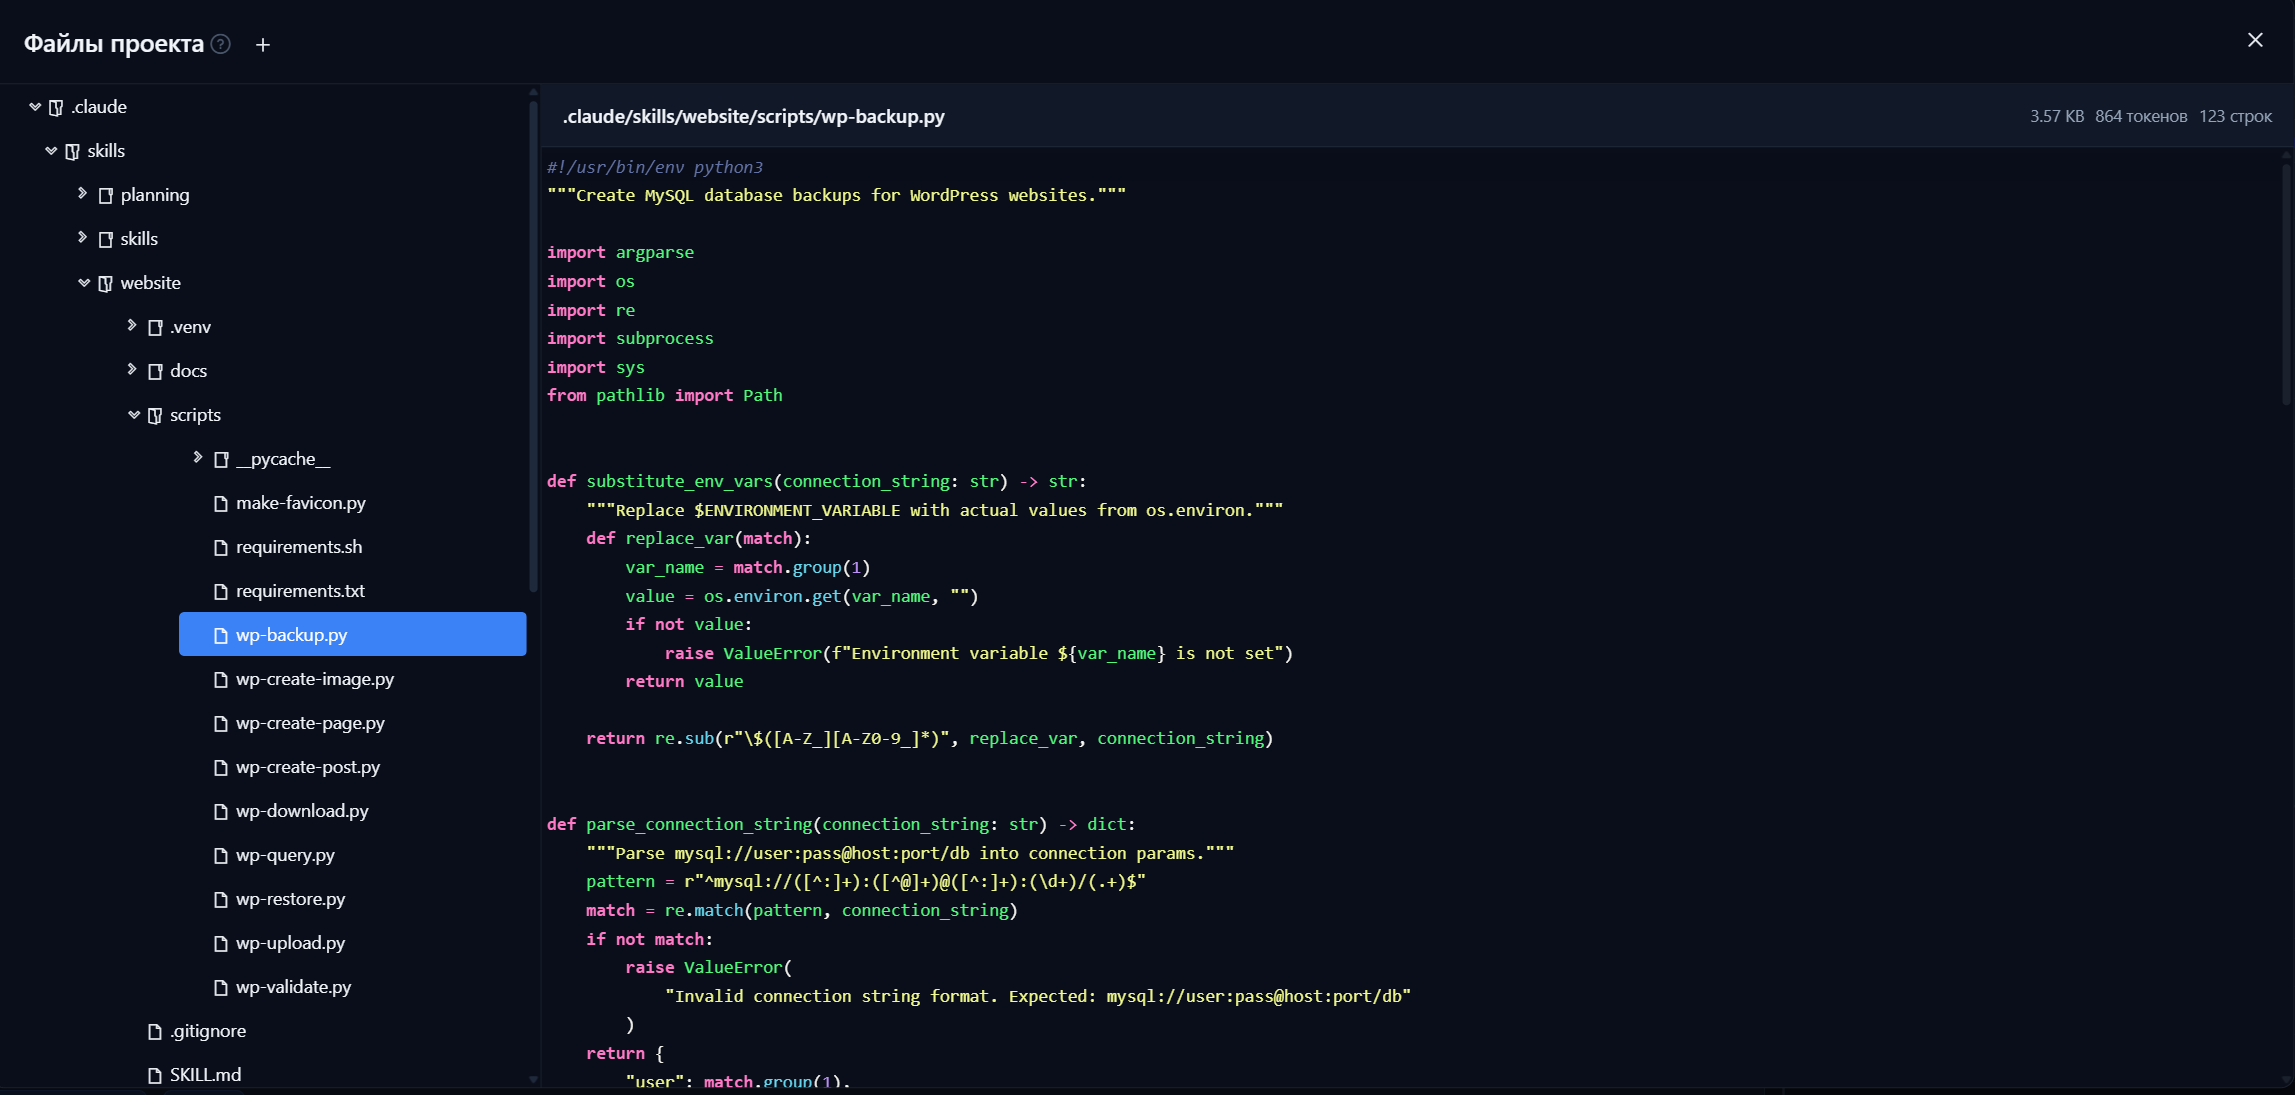Click the def parse_connection_string code line
The image size is (2295, 1095).
point(841,824)
